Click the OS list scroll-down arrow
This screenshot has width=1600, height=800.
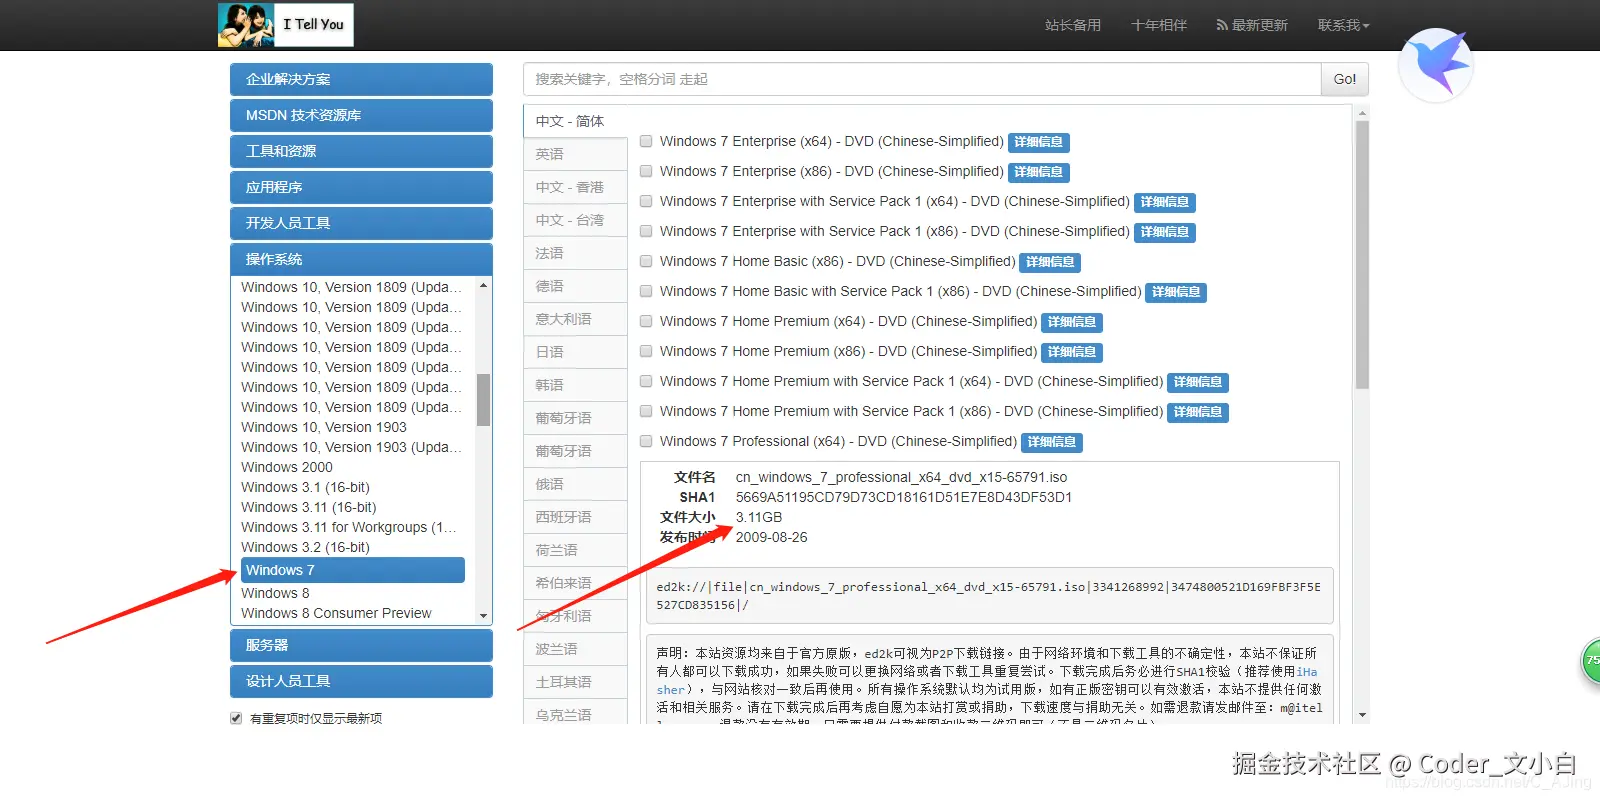[x=484, y=616]
